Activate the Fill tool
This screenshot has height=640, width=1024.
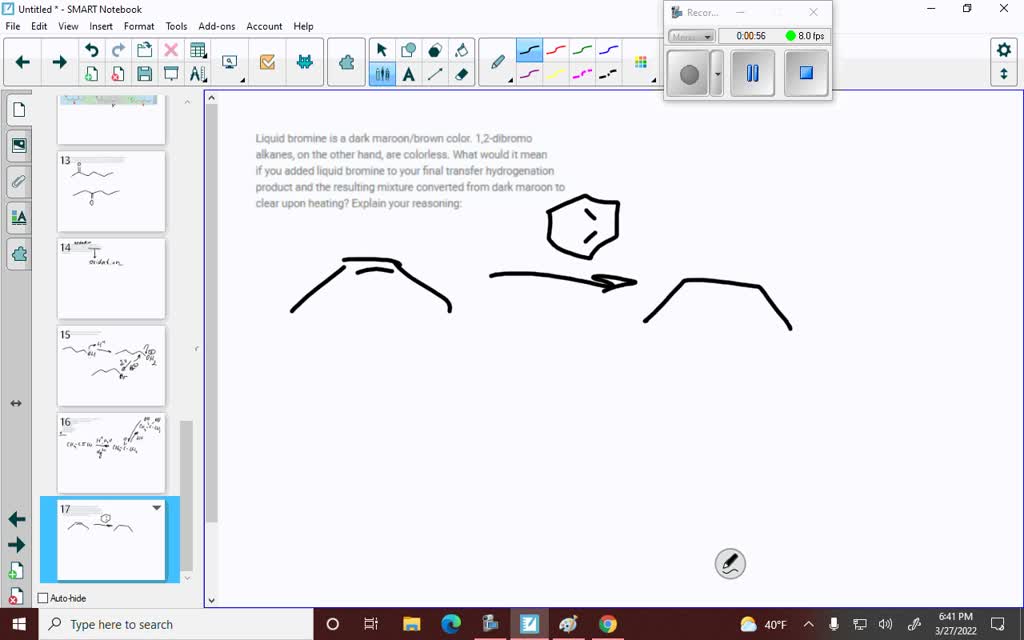(461, 48)
